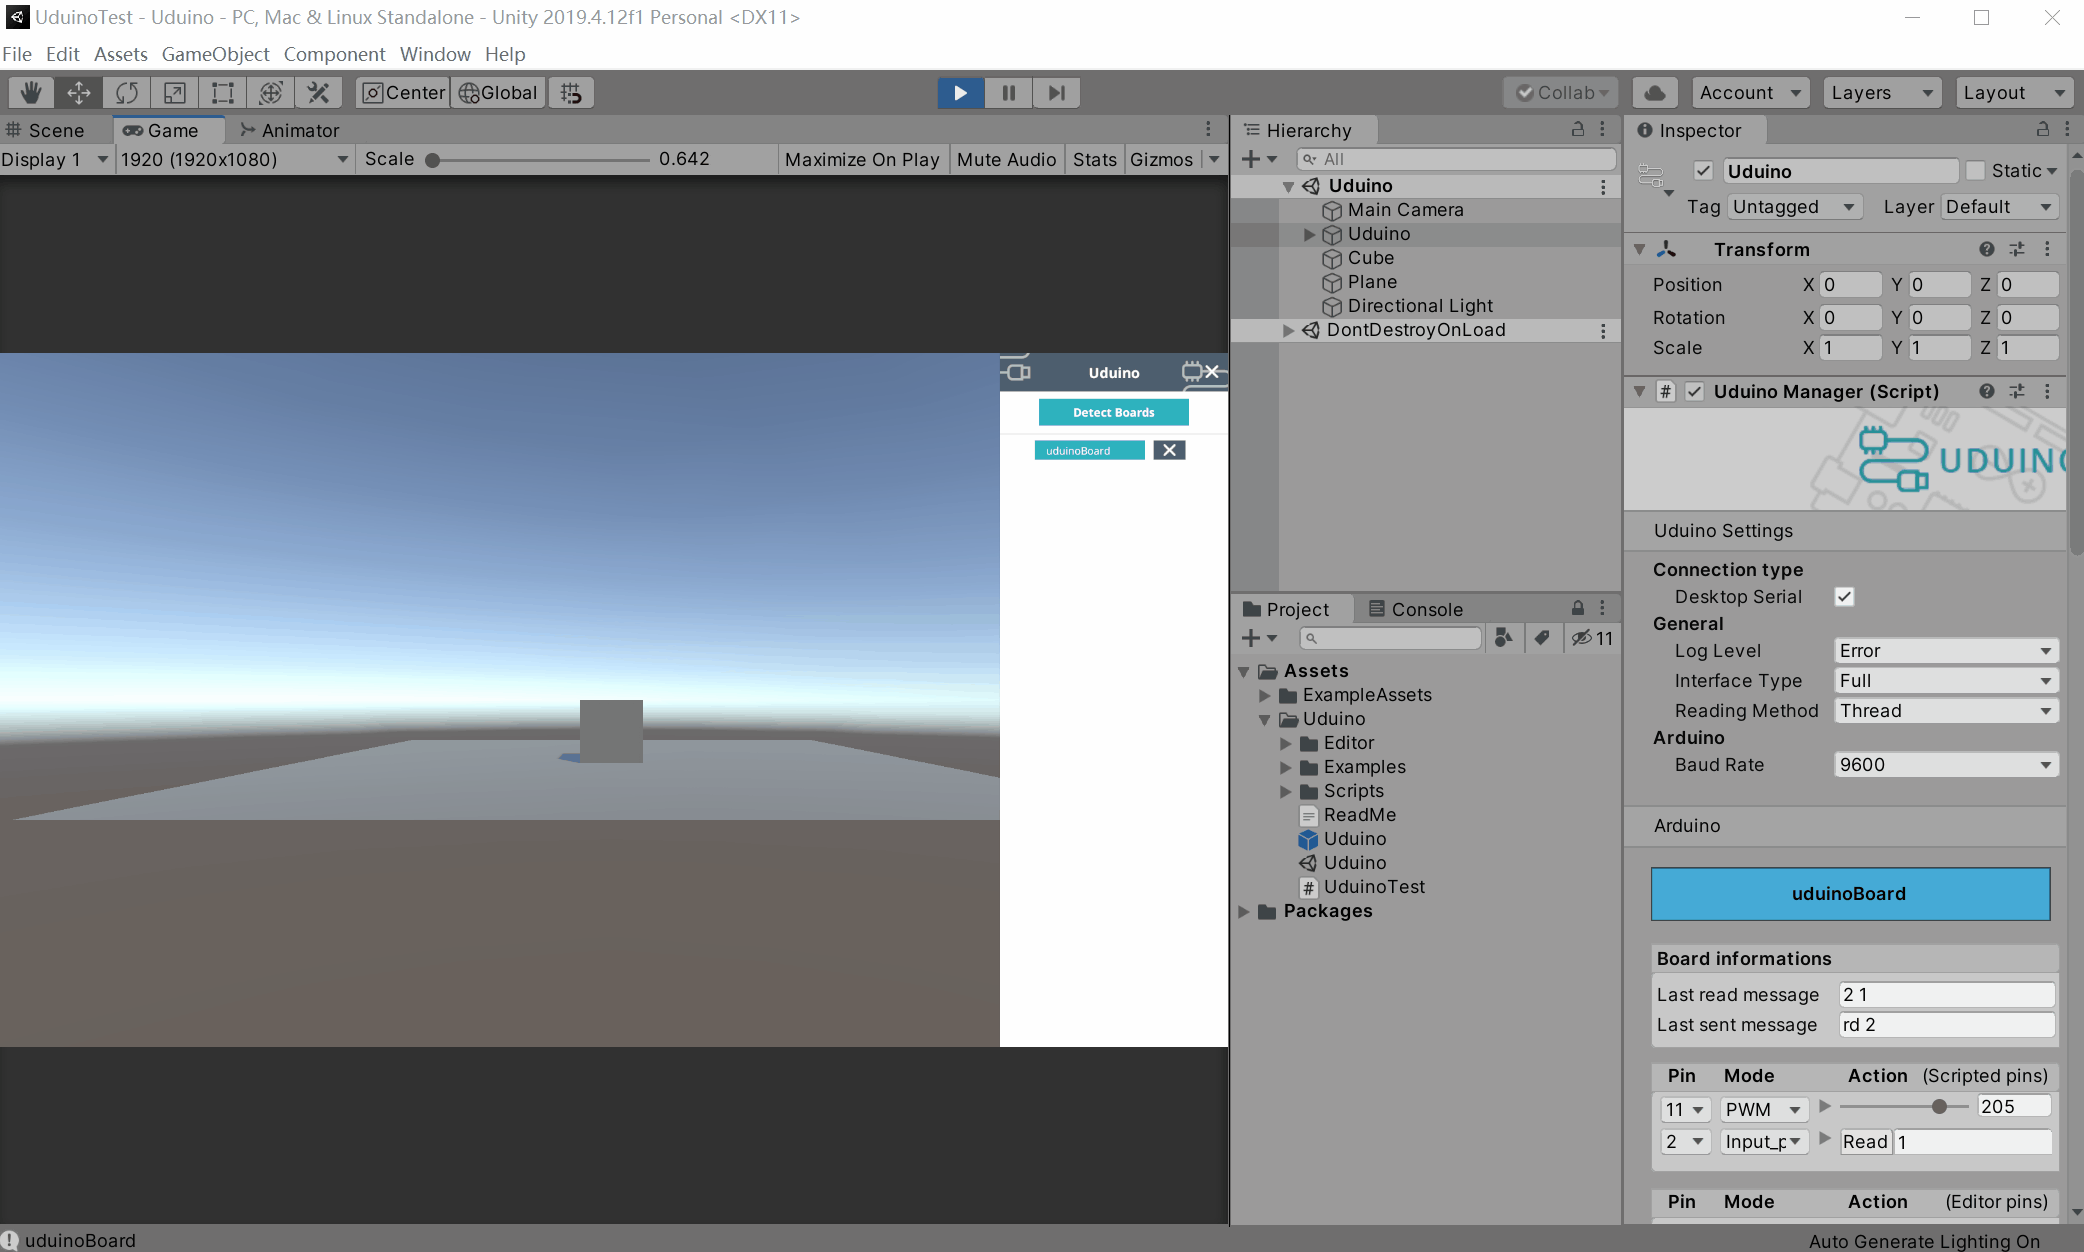Open the custom editor tools icon
The width and height of the screenshot is (2084, 1252).
pyautogui.click(x=318, y=92)
